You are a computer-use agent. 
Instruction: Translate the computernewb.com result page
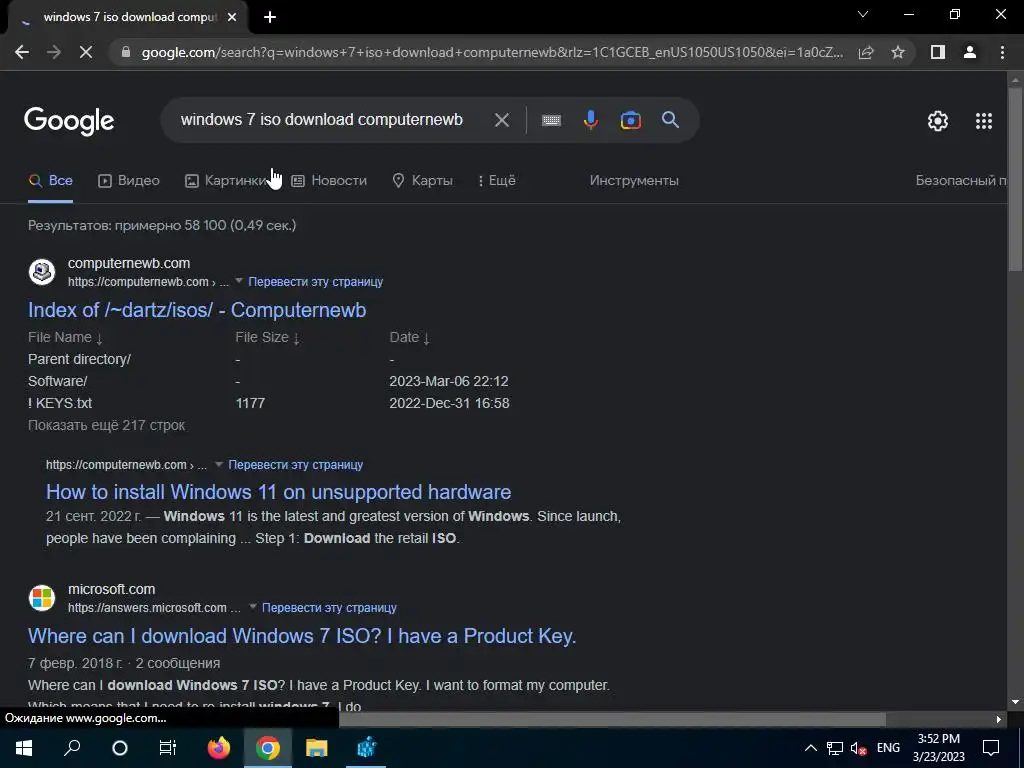(315, 281)
